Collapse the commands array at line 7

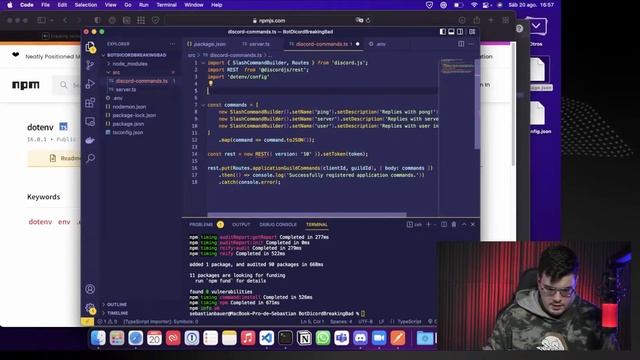pos(203,105)
